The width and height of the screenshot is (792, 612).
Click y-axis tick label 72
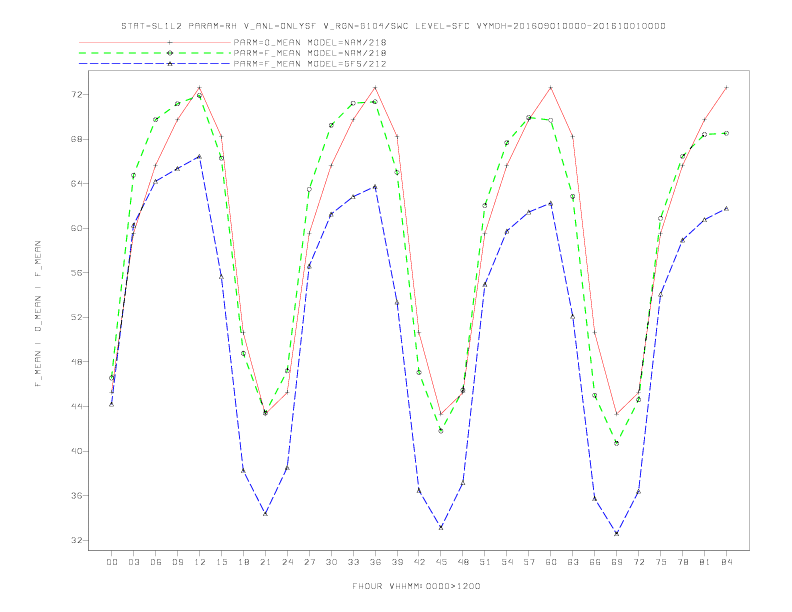tap(78, 95)
